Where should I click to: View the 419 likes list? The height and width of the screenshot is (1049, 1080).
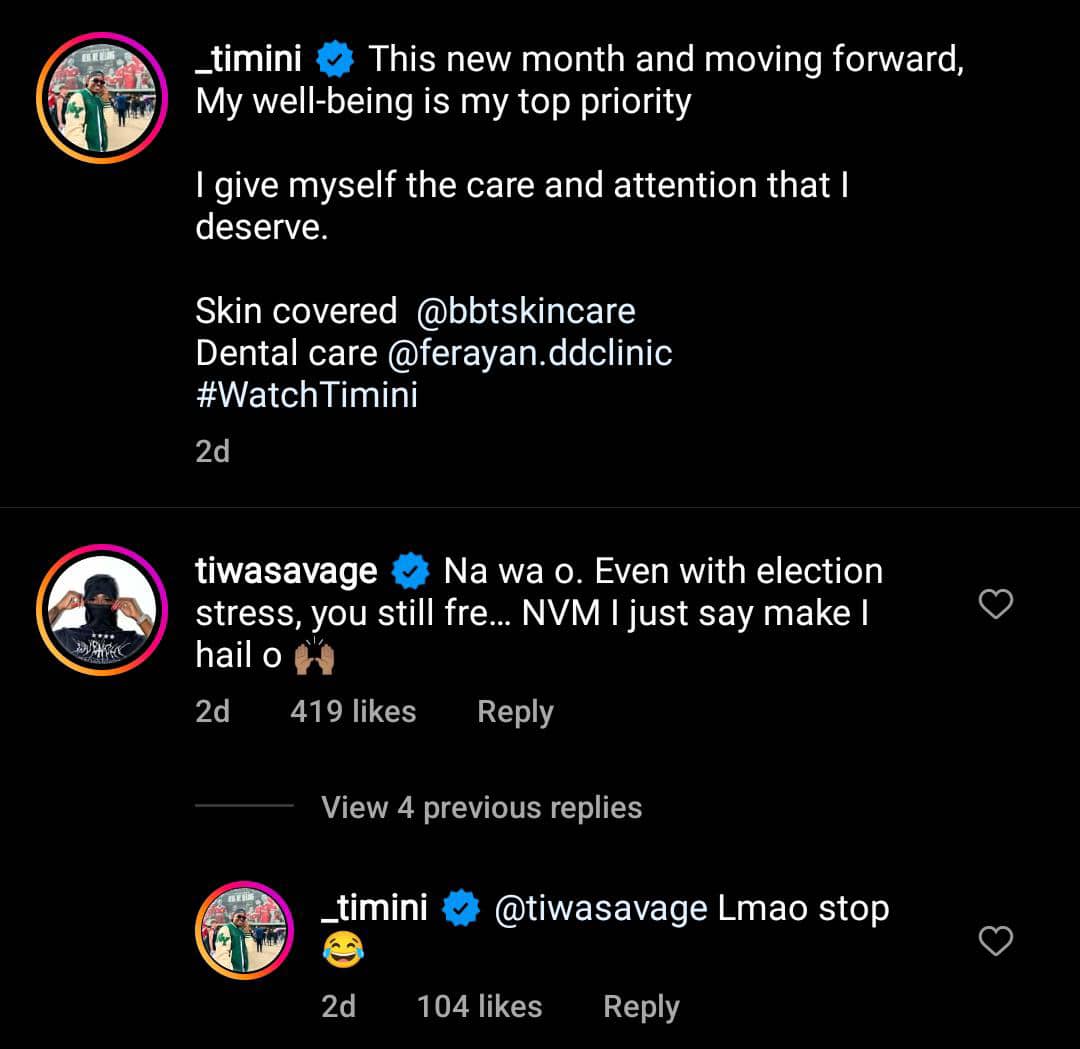(352, 712)
